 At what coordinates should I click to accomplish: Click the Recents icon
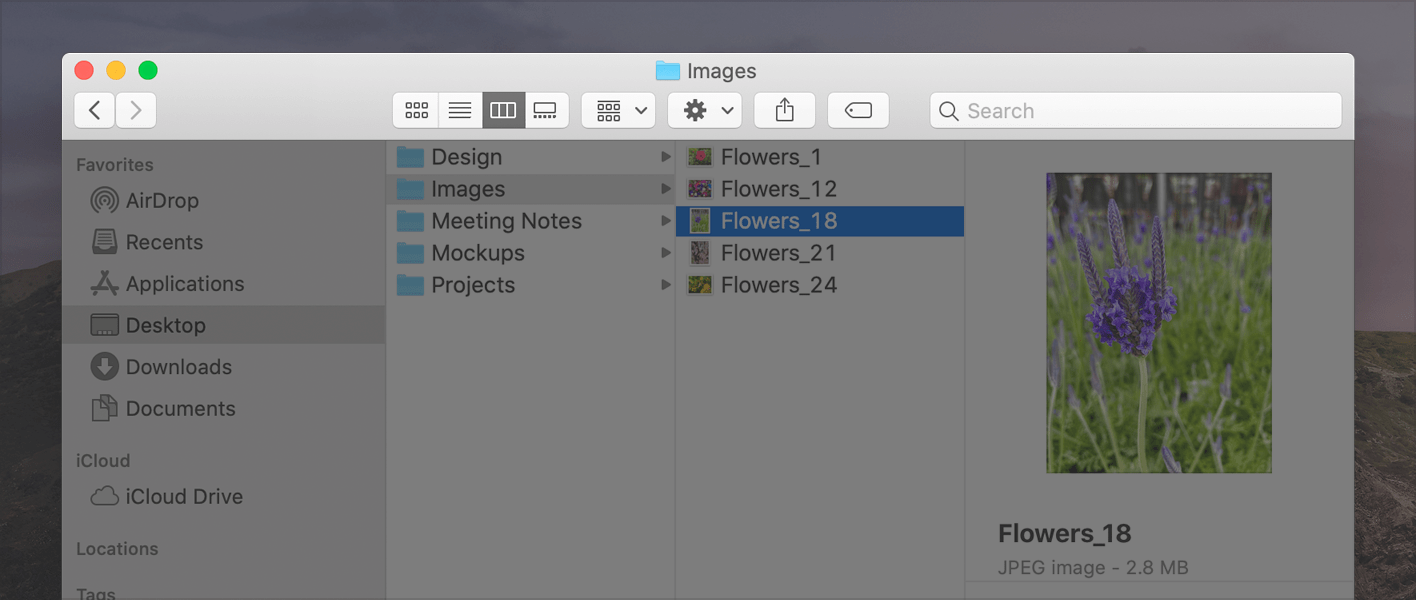[x=104, y=242]
